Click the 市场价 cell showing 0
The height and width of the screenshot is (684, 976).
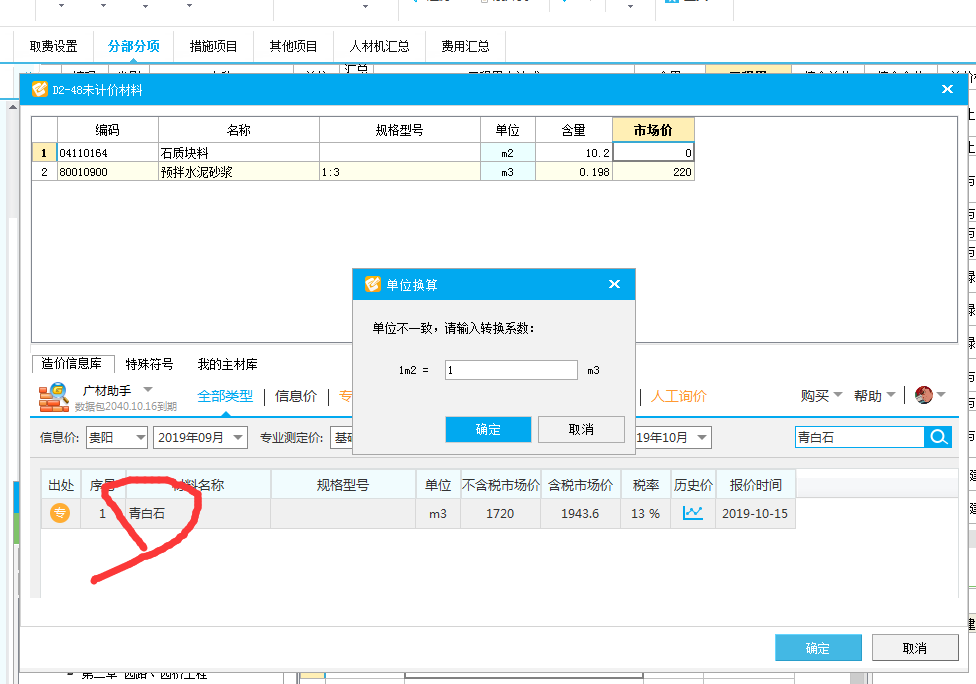coord(653,152)
